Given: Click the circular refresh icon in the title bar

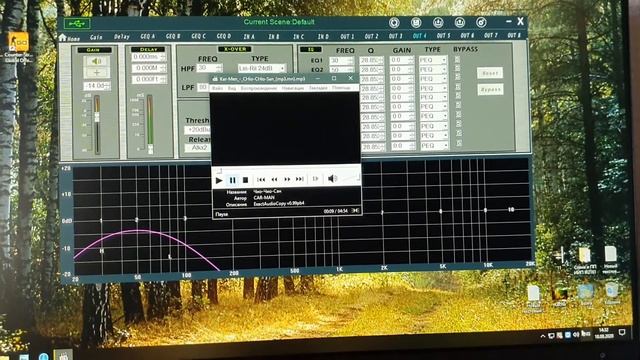Looking at the screenshot, I should [x=394, y=23].
